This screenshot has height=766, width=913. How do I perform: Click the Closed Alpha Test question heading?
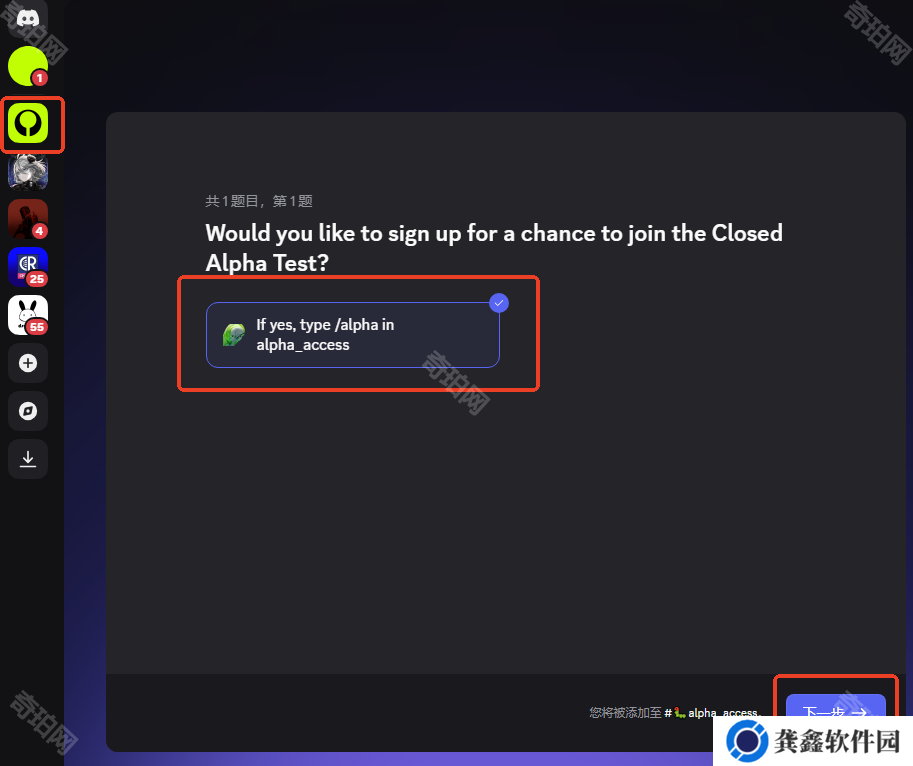[494, 247]
